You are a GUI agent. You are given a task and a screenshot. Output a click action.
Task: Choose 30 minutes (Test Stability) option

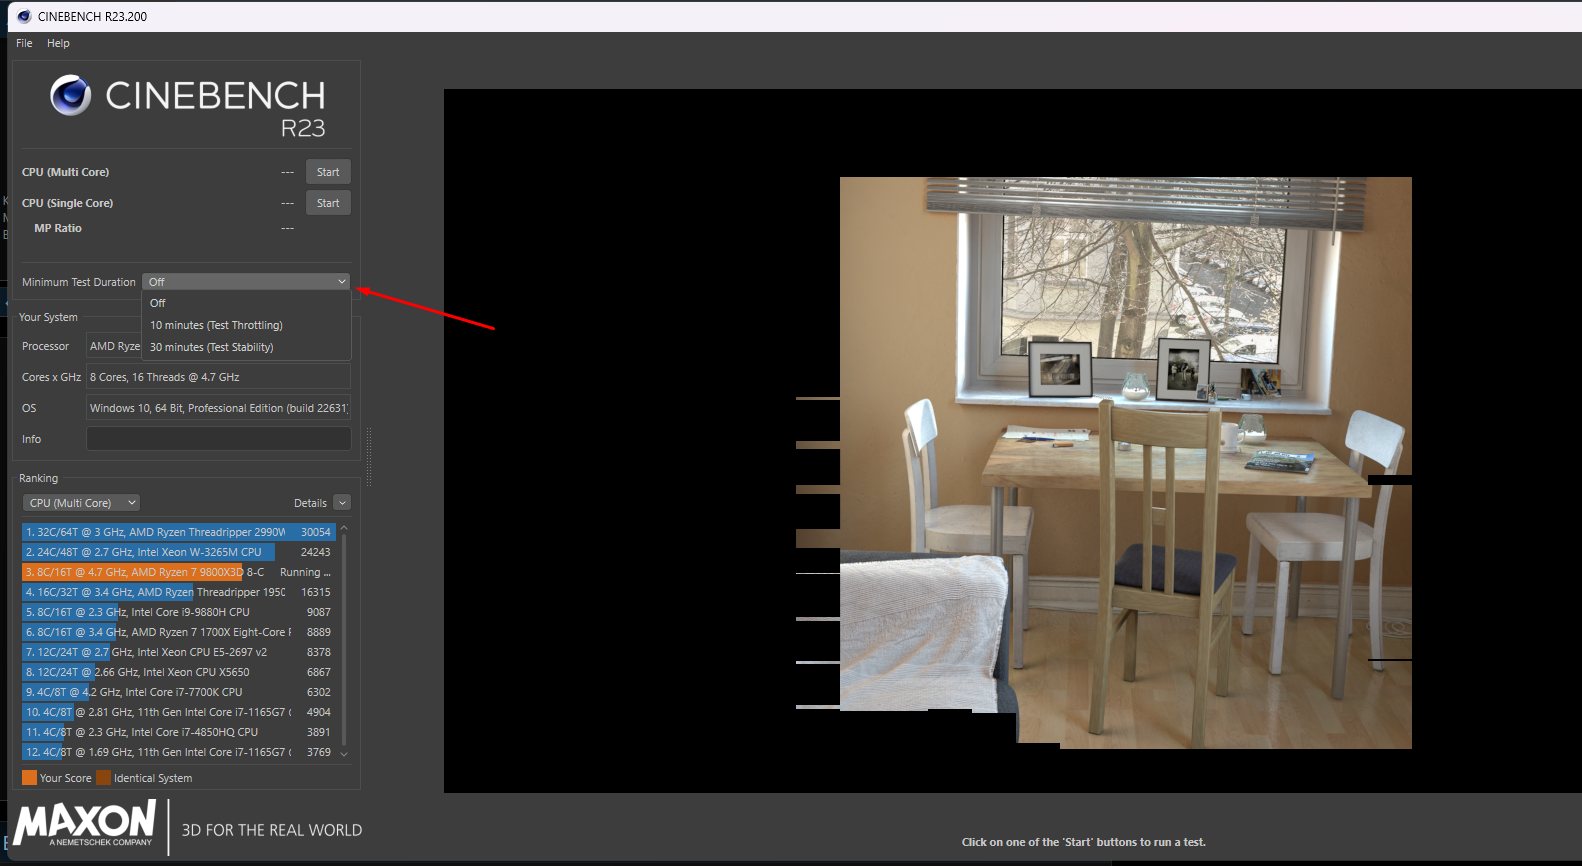click(x=246, y=347)
